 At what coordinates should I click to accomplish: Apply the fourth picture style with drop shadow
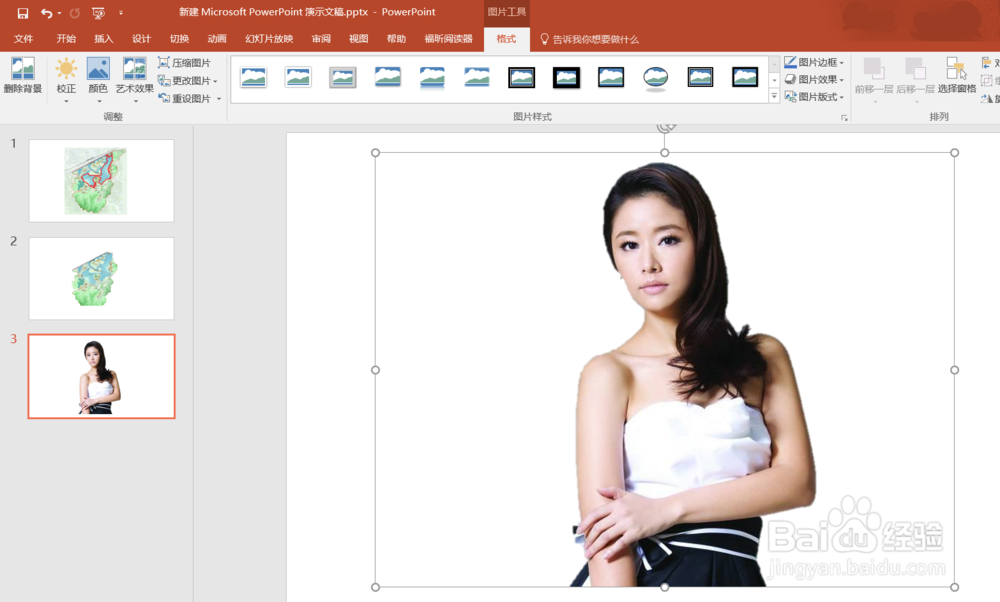388,78
